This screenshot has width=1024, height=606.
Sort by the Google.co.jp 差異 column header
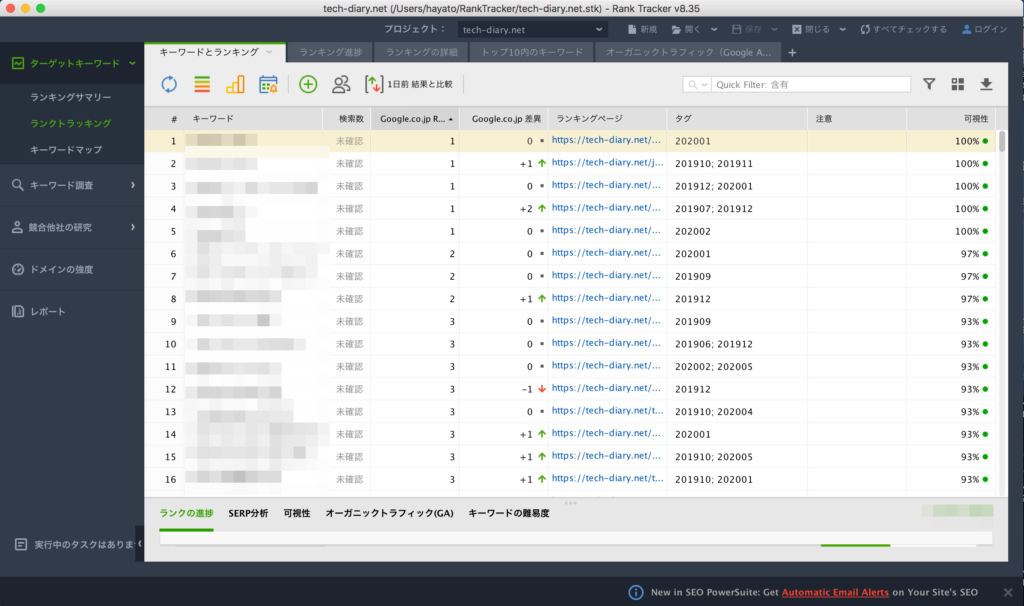[504, 119]
